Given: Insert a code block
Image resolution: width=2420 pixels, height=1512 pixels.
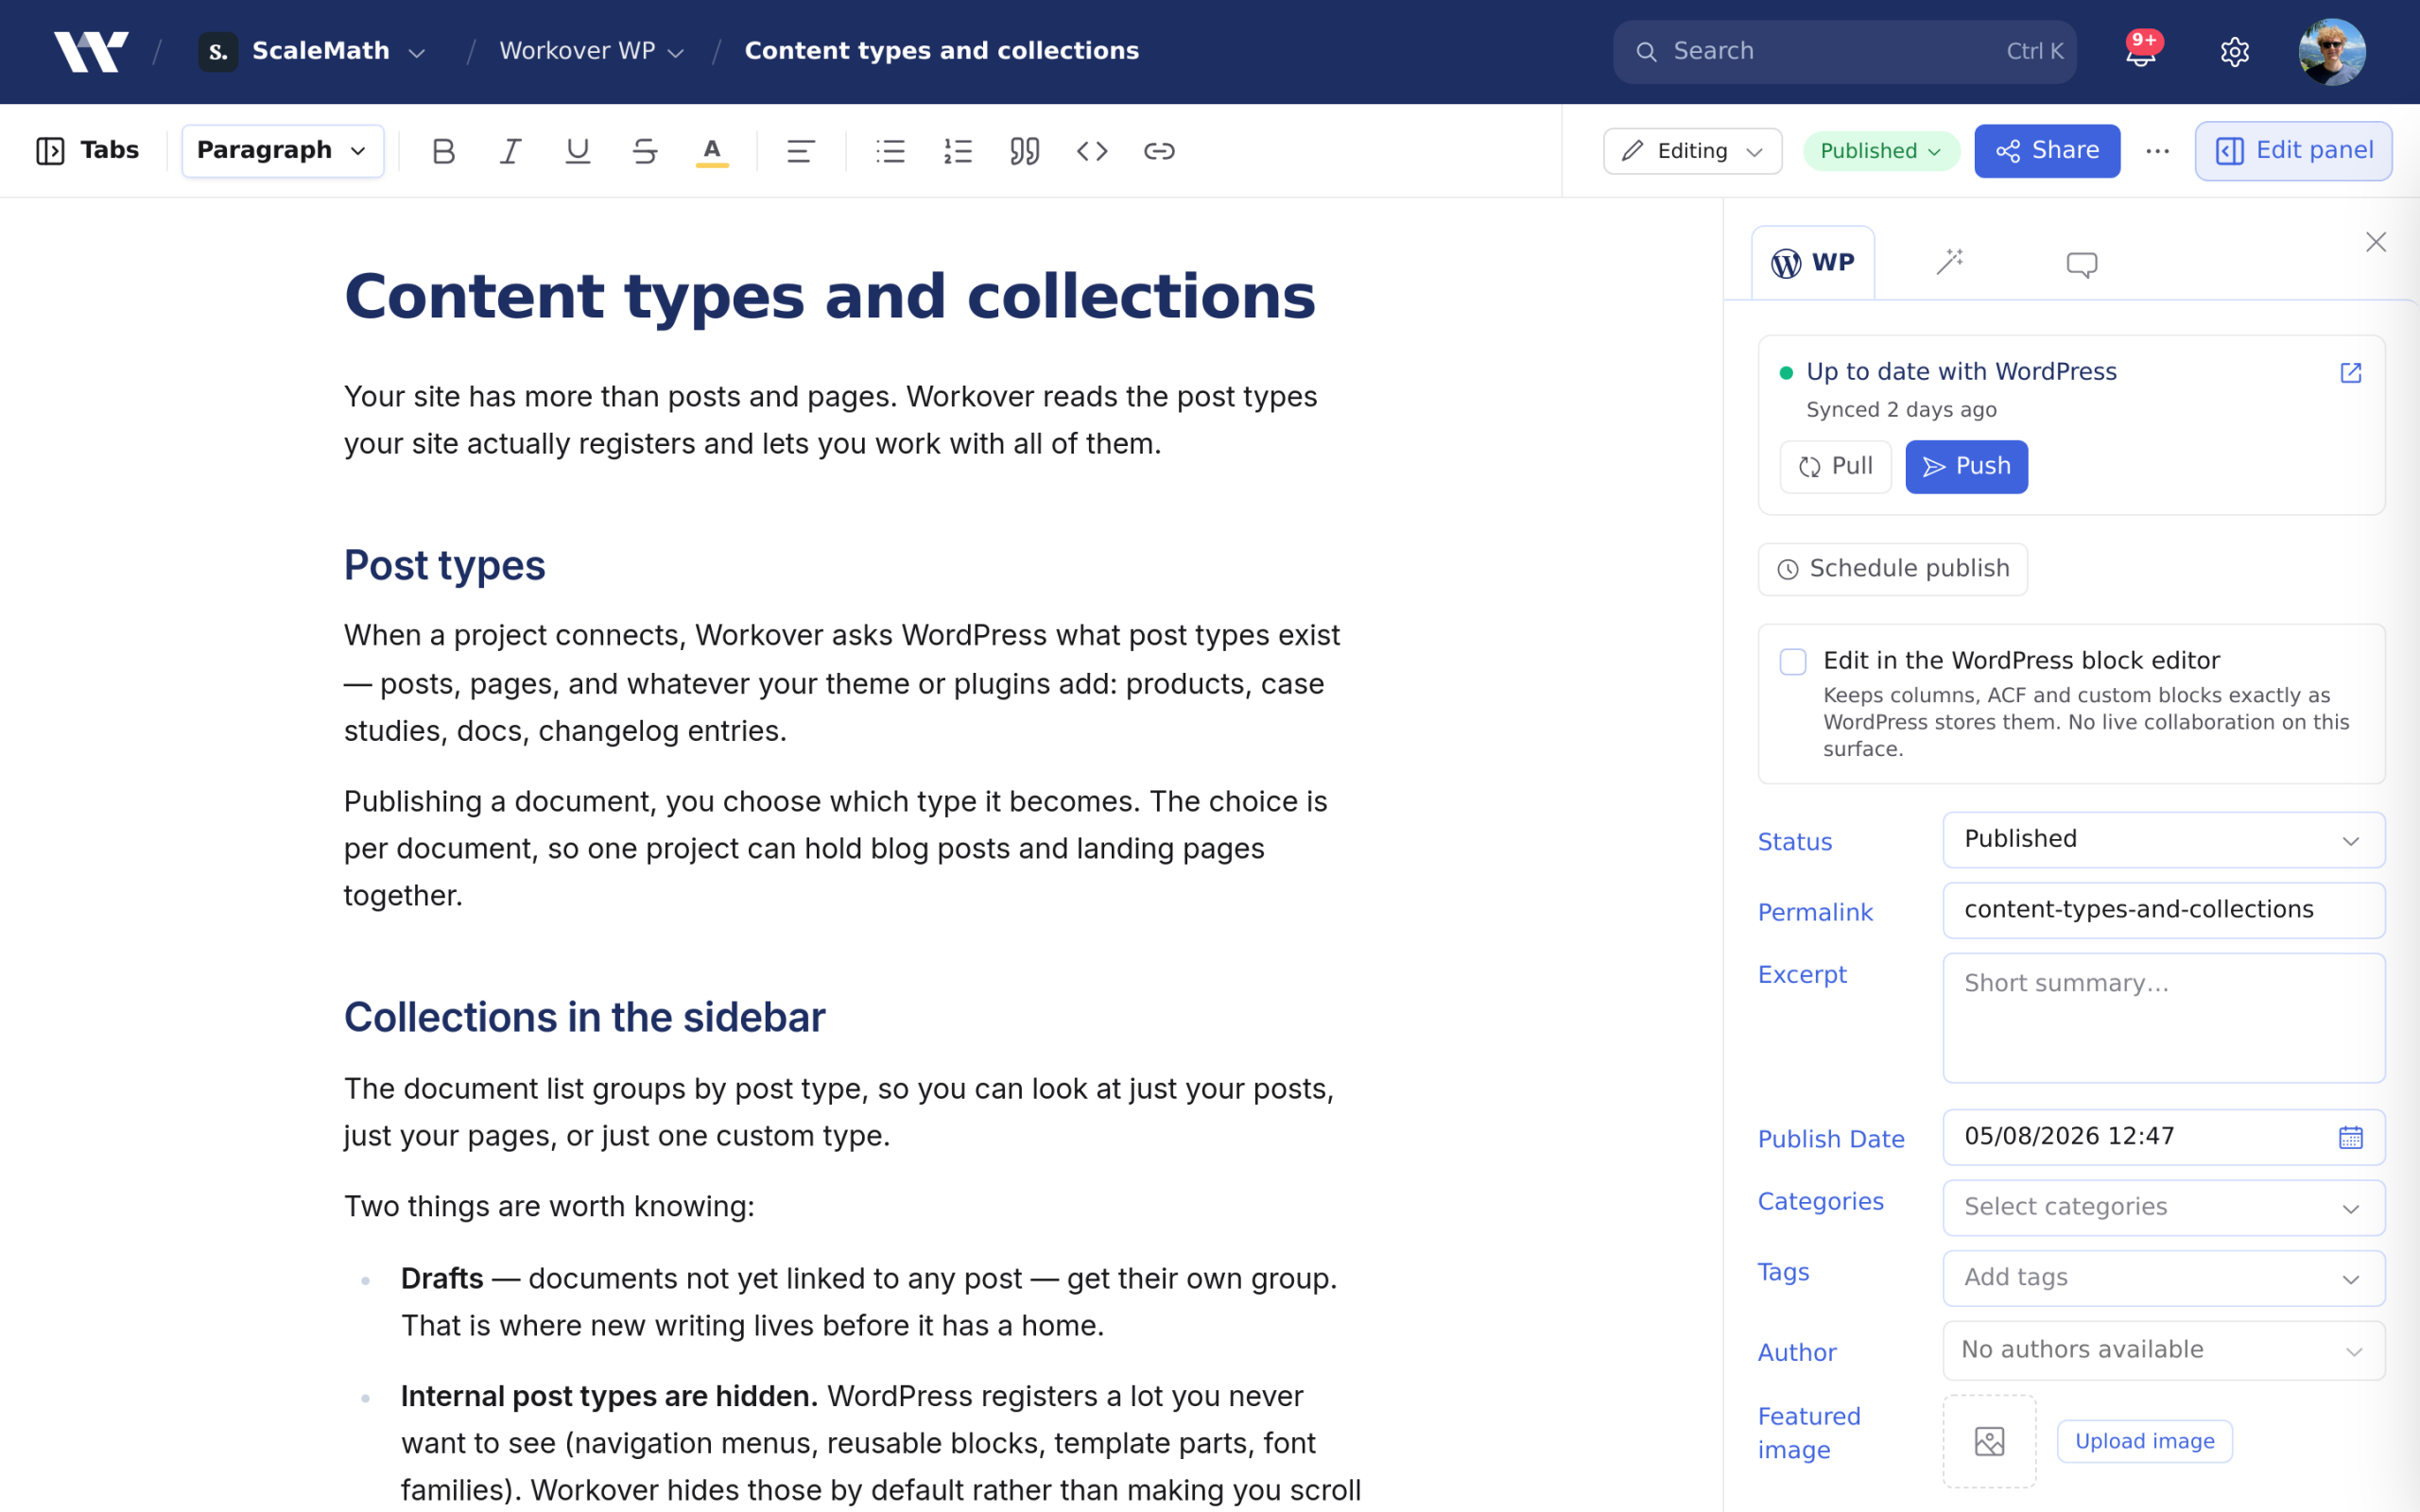Looking at the screenshot, I should click(x=1092, y=151).
